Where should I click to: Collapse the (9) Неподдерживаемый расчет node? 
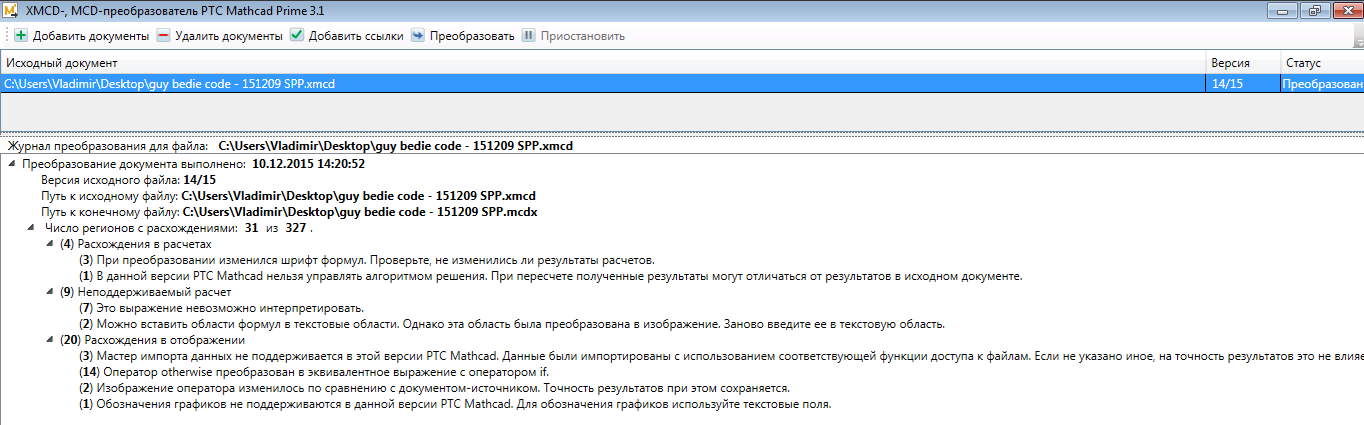50,292
